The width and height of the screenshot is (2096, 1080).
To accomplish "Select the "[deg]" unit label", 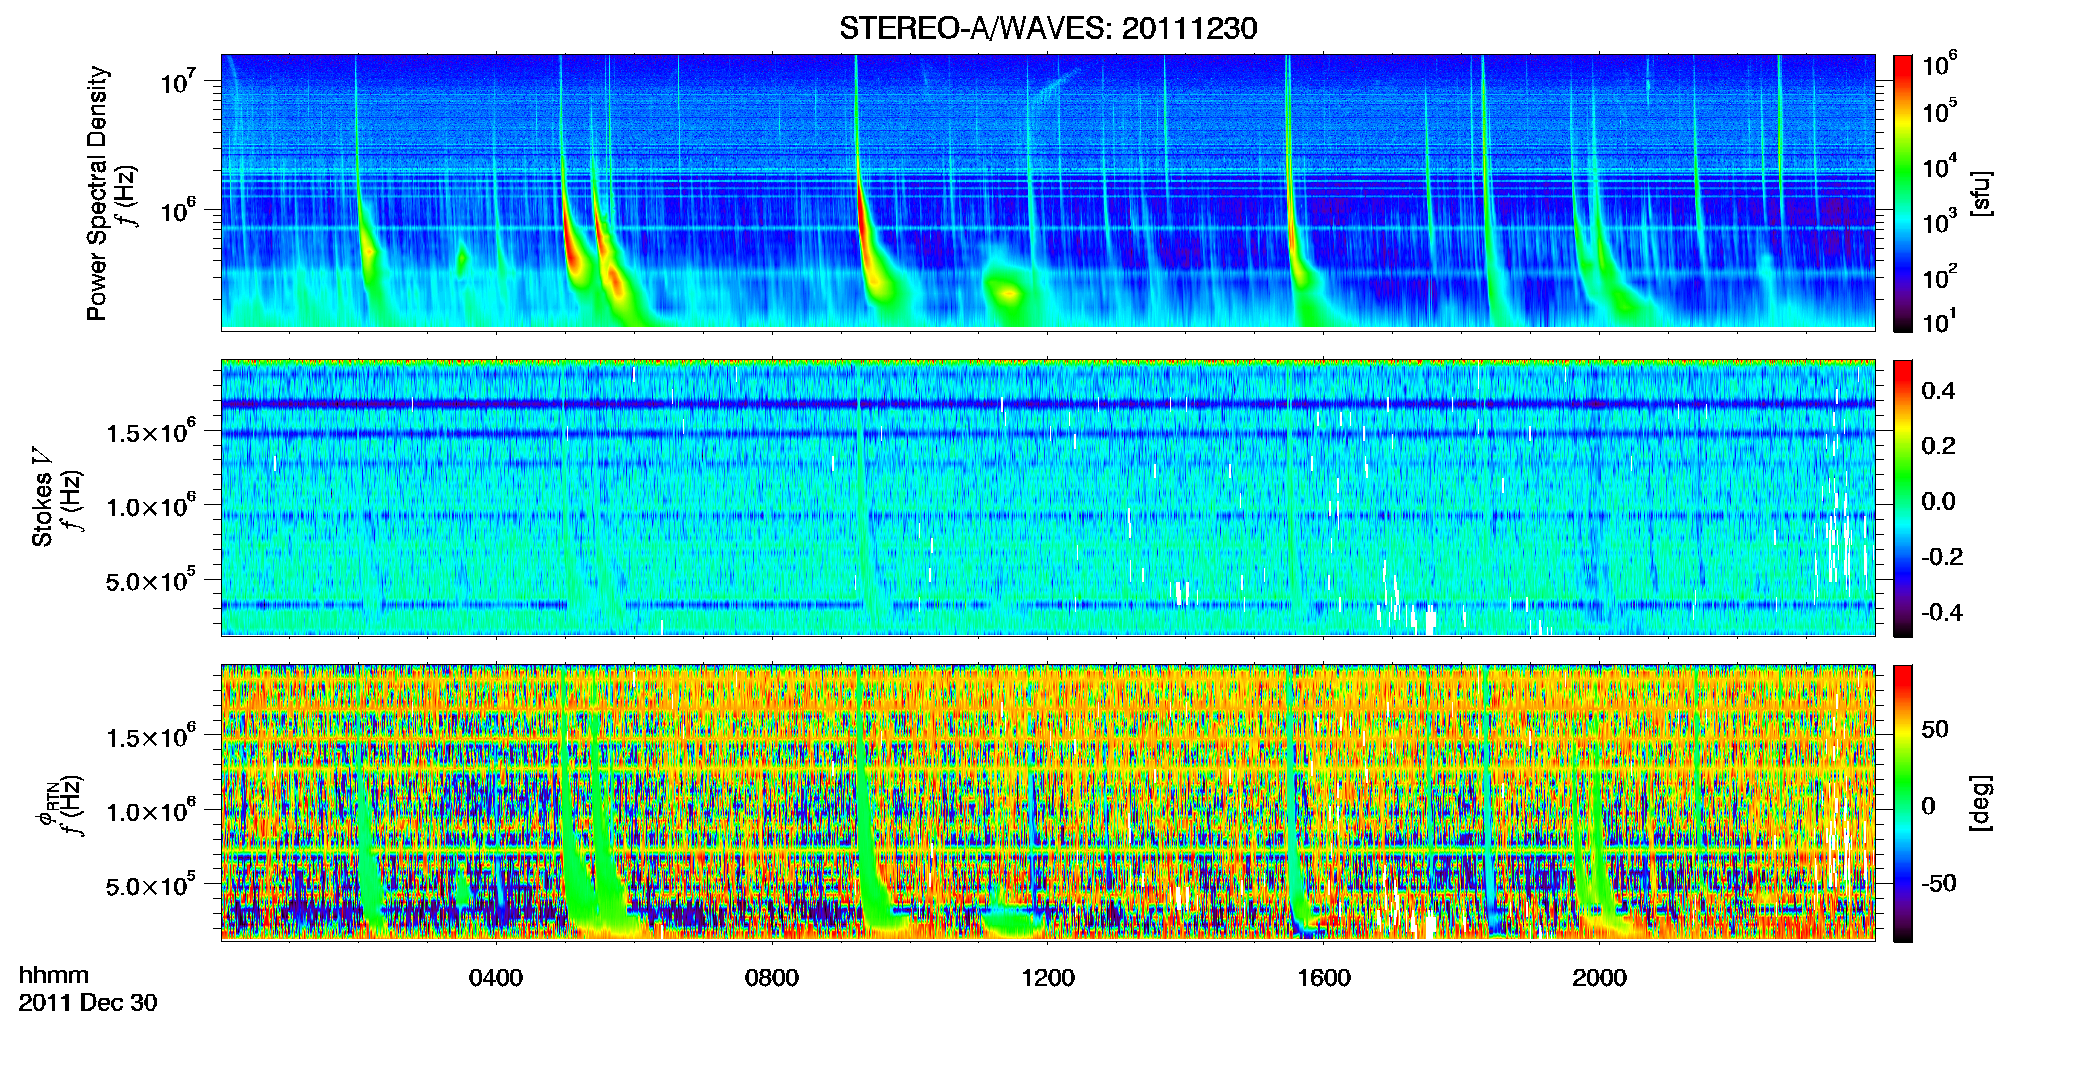I will click(1980, 803).
